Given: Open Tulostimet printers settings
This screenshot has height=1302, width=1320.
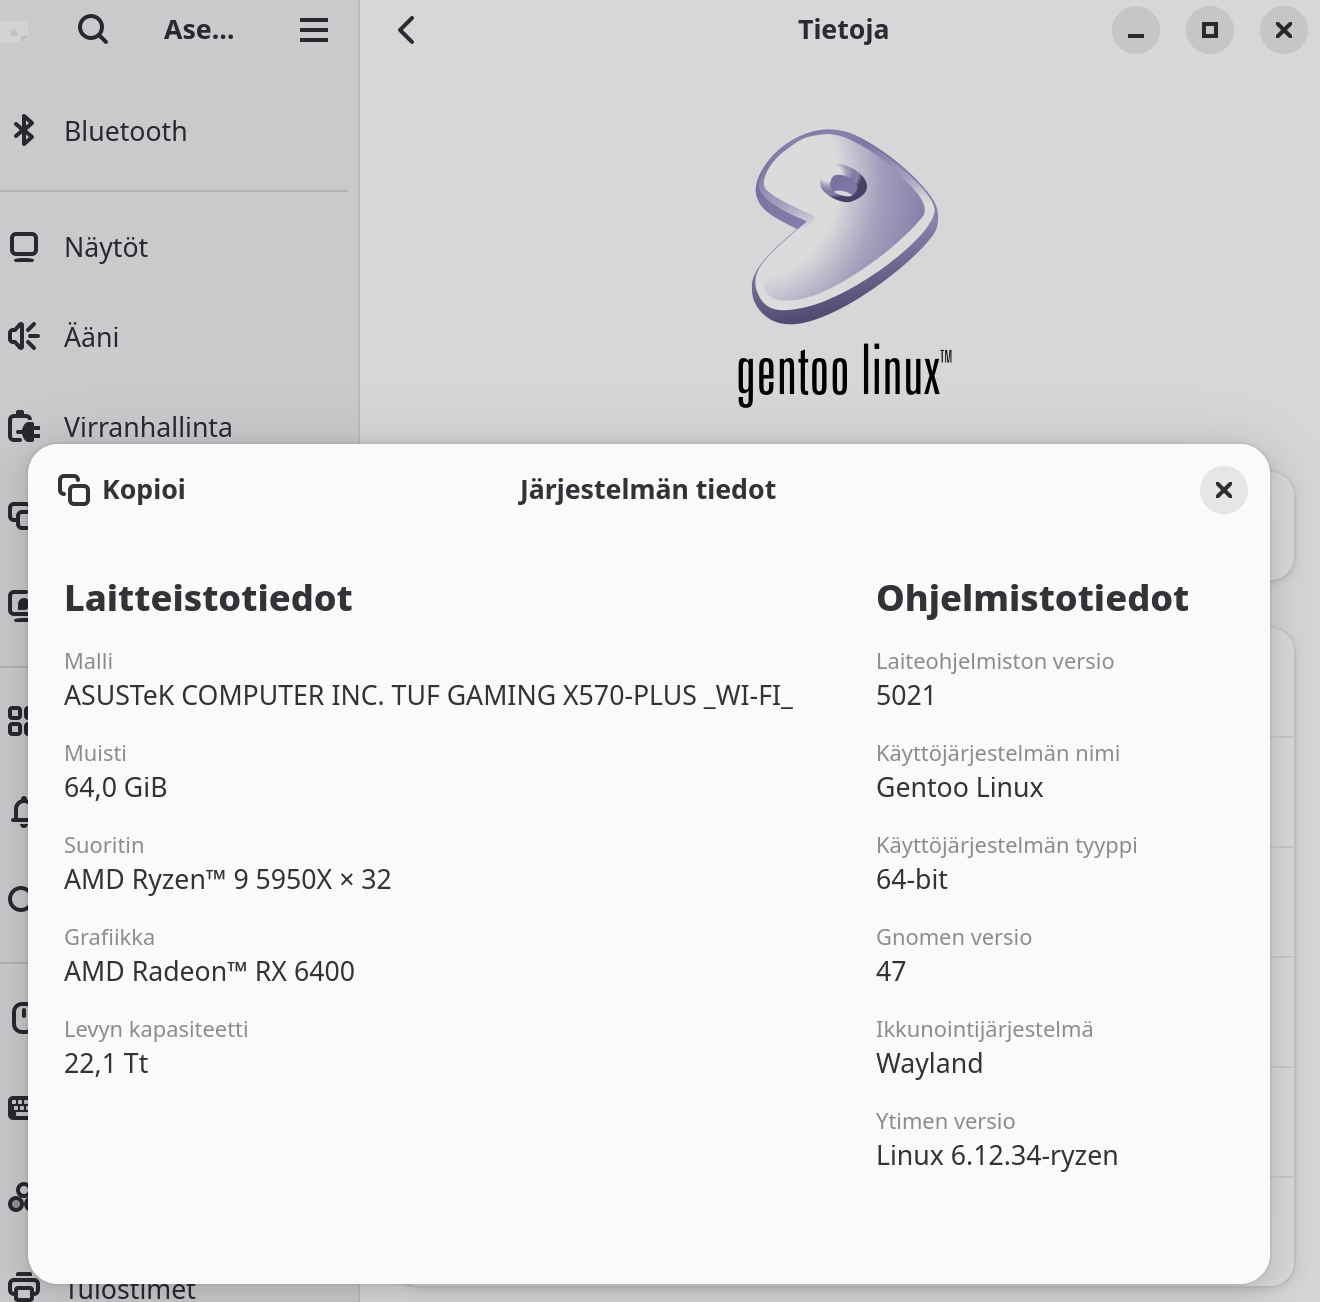Looking at the screenshot, I should (x=130, y=1291).
